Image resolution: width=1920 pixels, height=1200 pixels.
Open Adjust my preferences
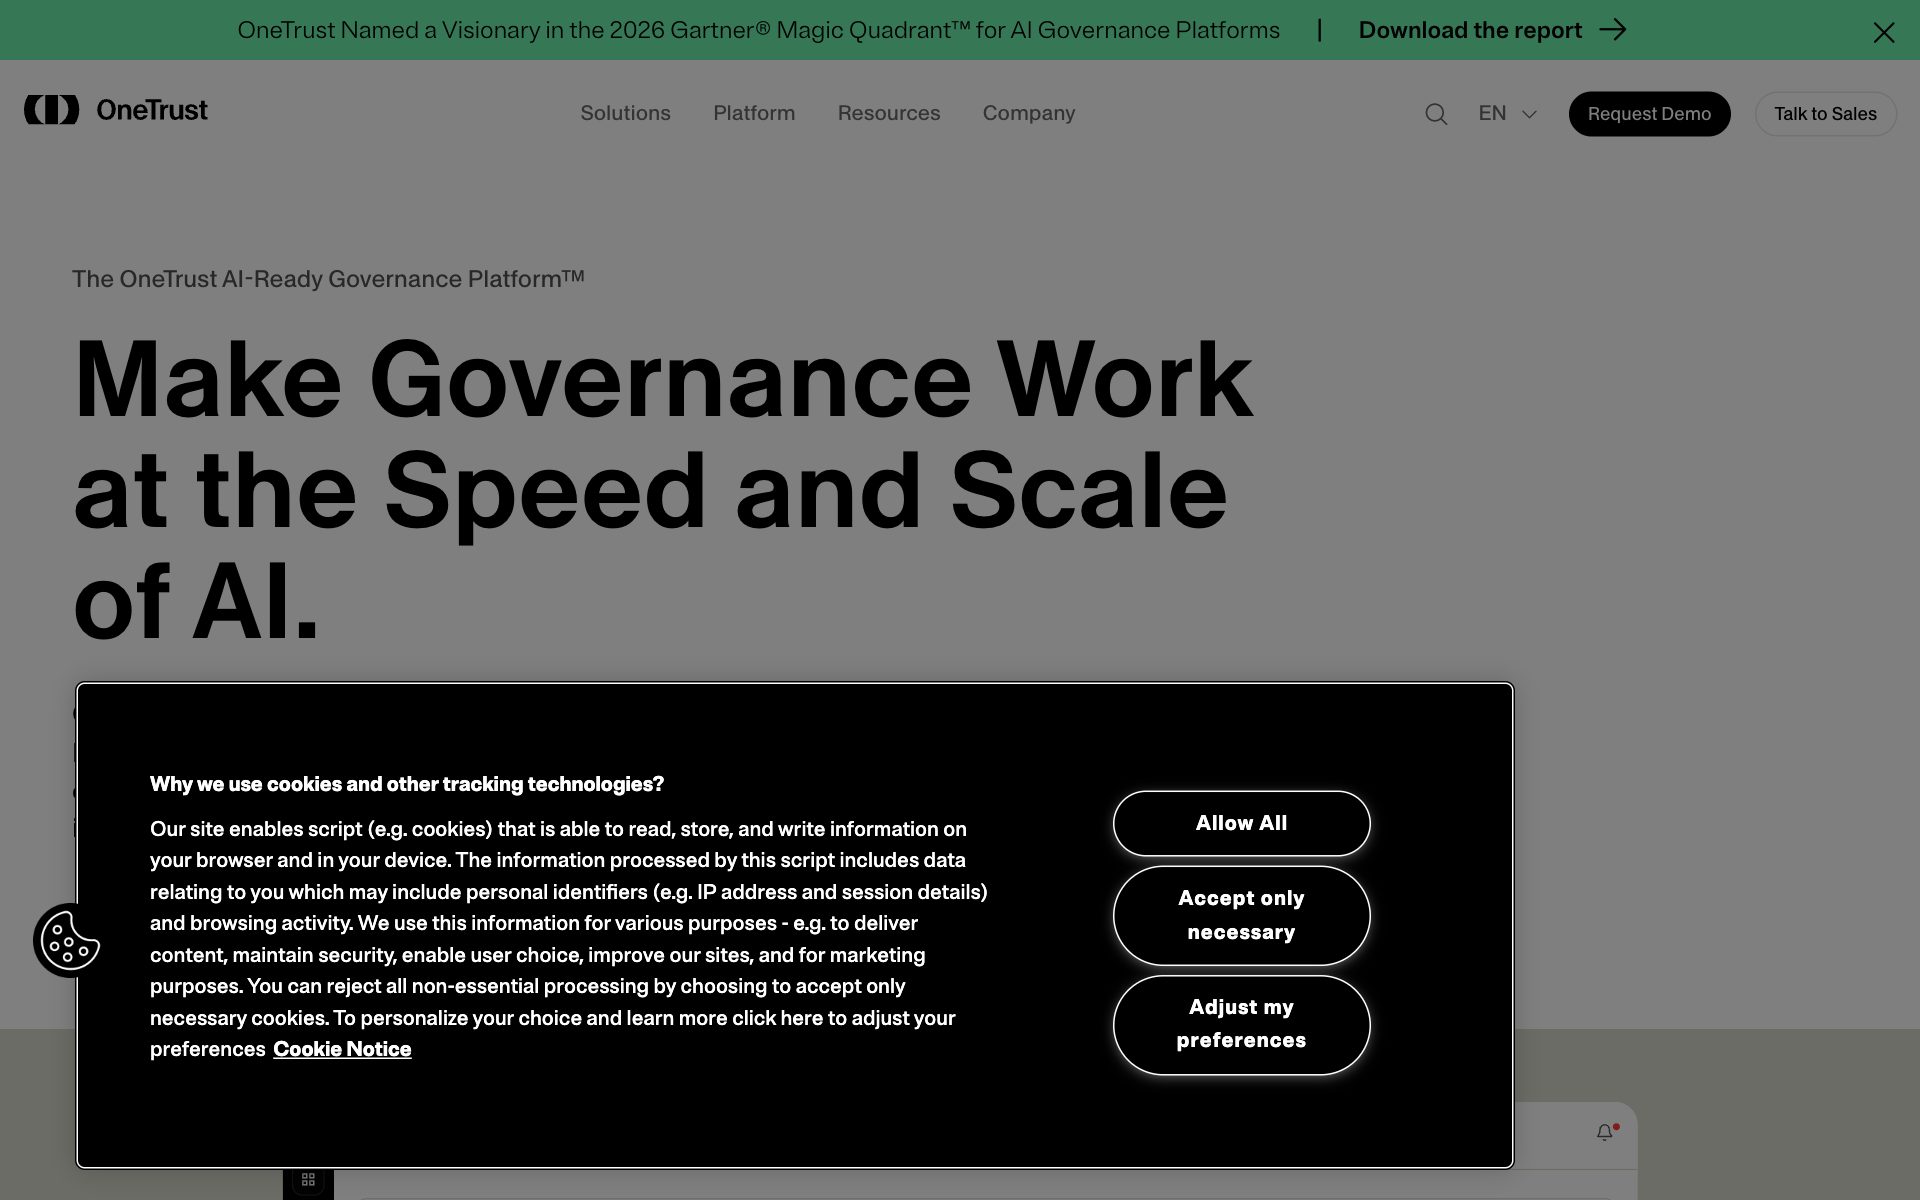click(x=1241, y=1024)
